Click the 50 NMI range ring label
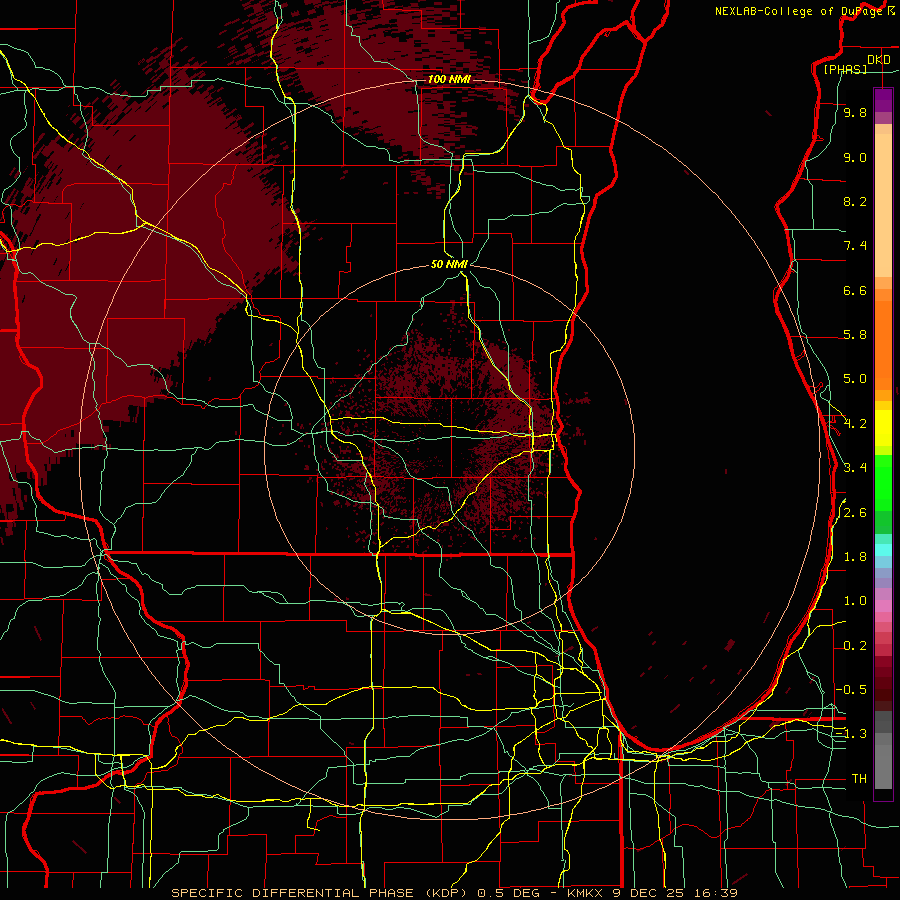The image size is (900, 900). (449, 264)
